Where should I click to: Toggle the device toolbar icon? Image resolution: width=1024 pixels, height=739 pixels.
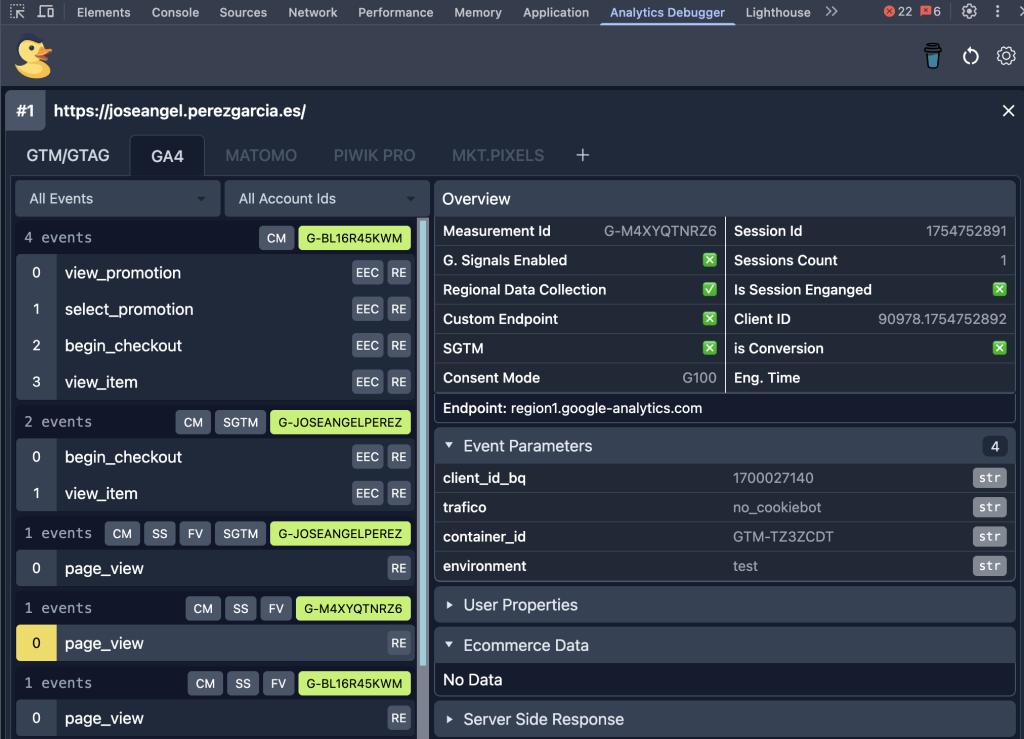[46, 11]
